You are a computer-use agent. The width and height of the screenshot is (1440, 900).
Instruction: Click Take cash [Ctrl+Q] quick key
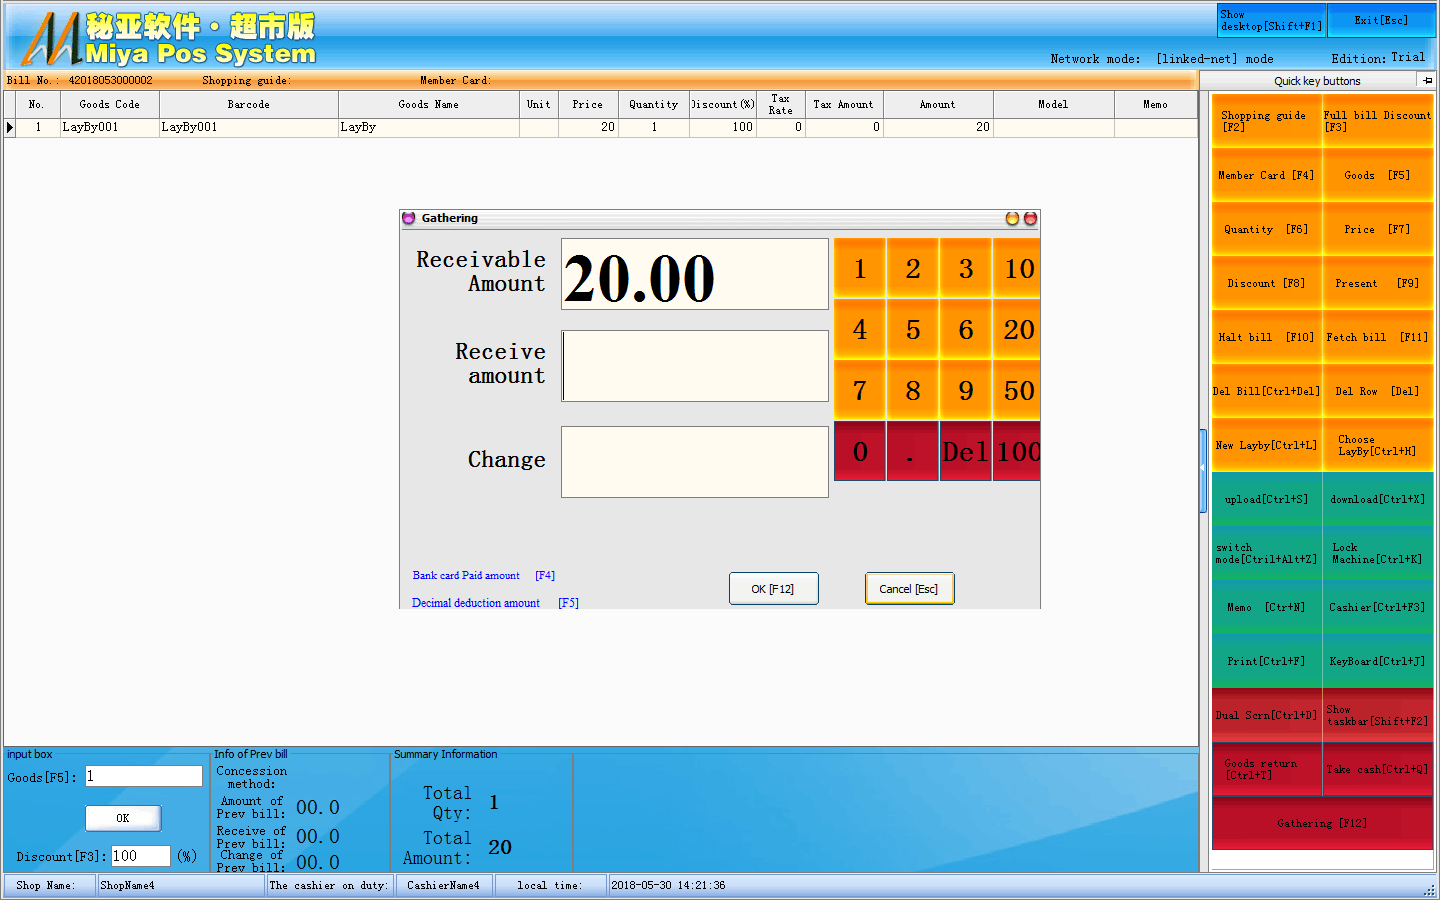click(x=1377, y=769)
